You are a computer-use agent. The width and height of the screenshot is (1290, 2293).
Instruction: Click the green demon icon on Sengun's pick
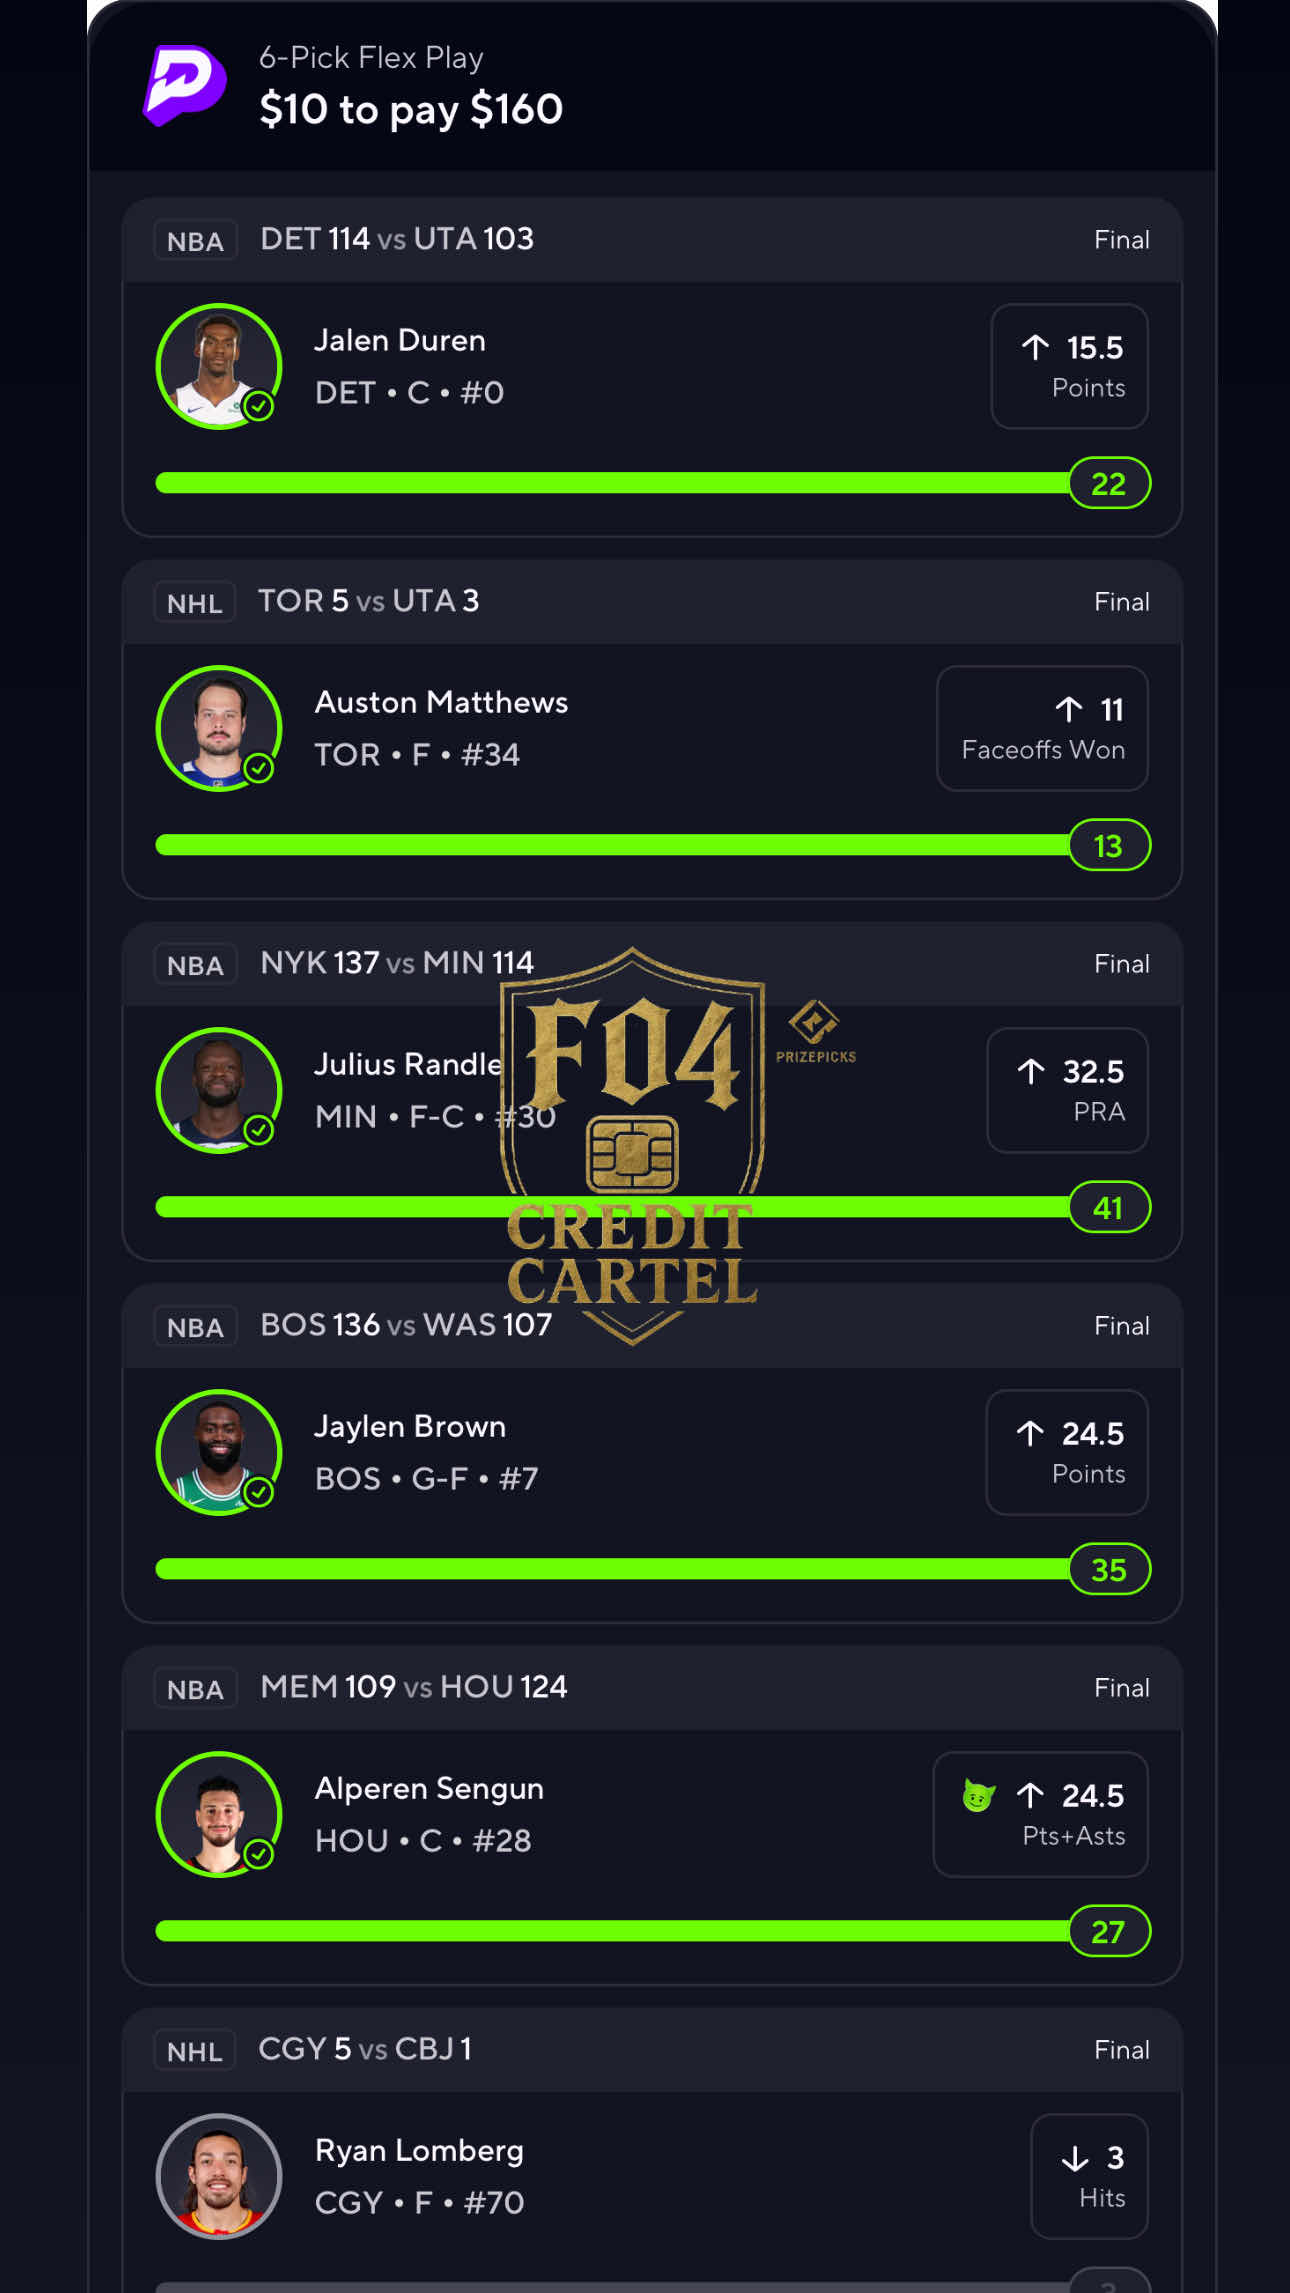(x=977, y=1796)
